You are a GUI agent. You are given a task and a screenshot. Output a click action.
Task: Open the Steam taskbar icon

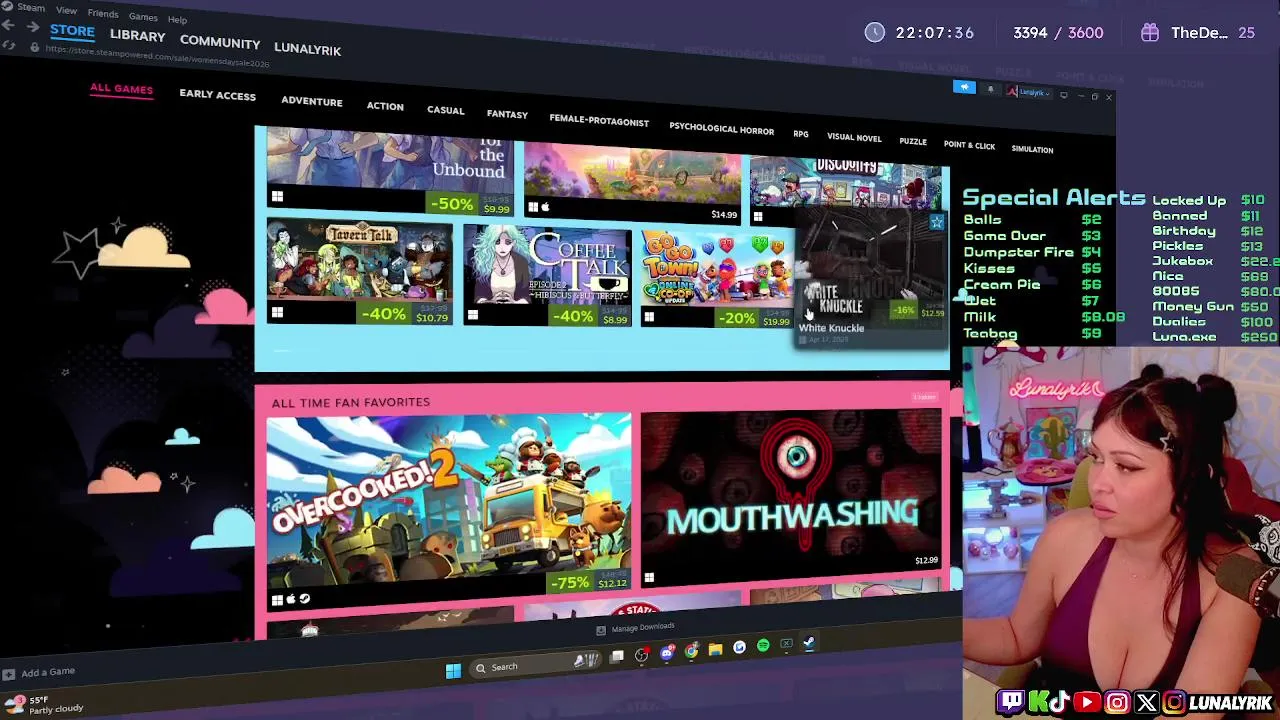(x=808, y=643)
